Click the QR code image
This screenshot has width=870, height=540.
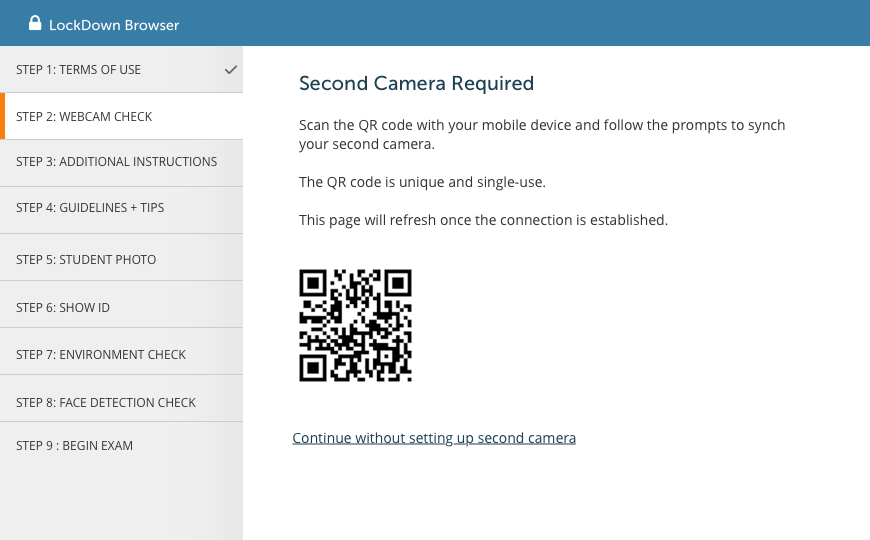355,325
